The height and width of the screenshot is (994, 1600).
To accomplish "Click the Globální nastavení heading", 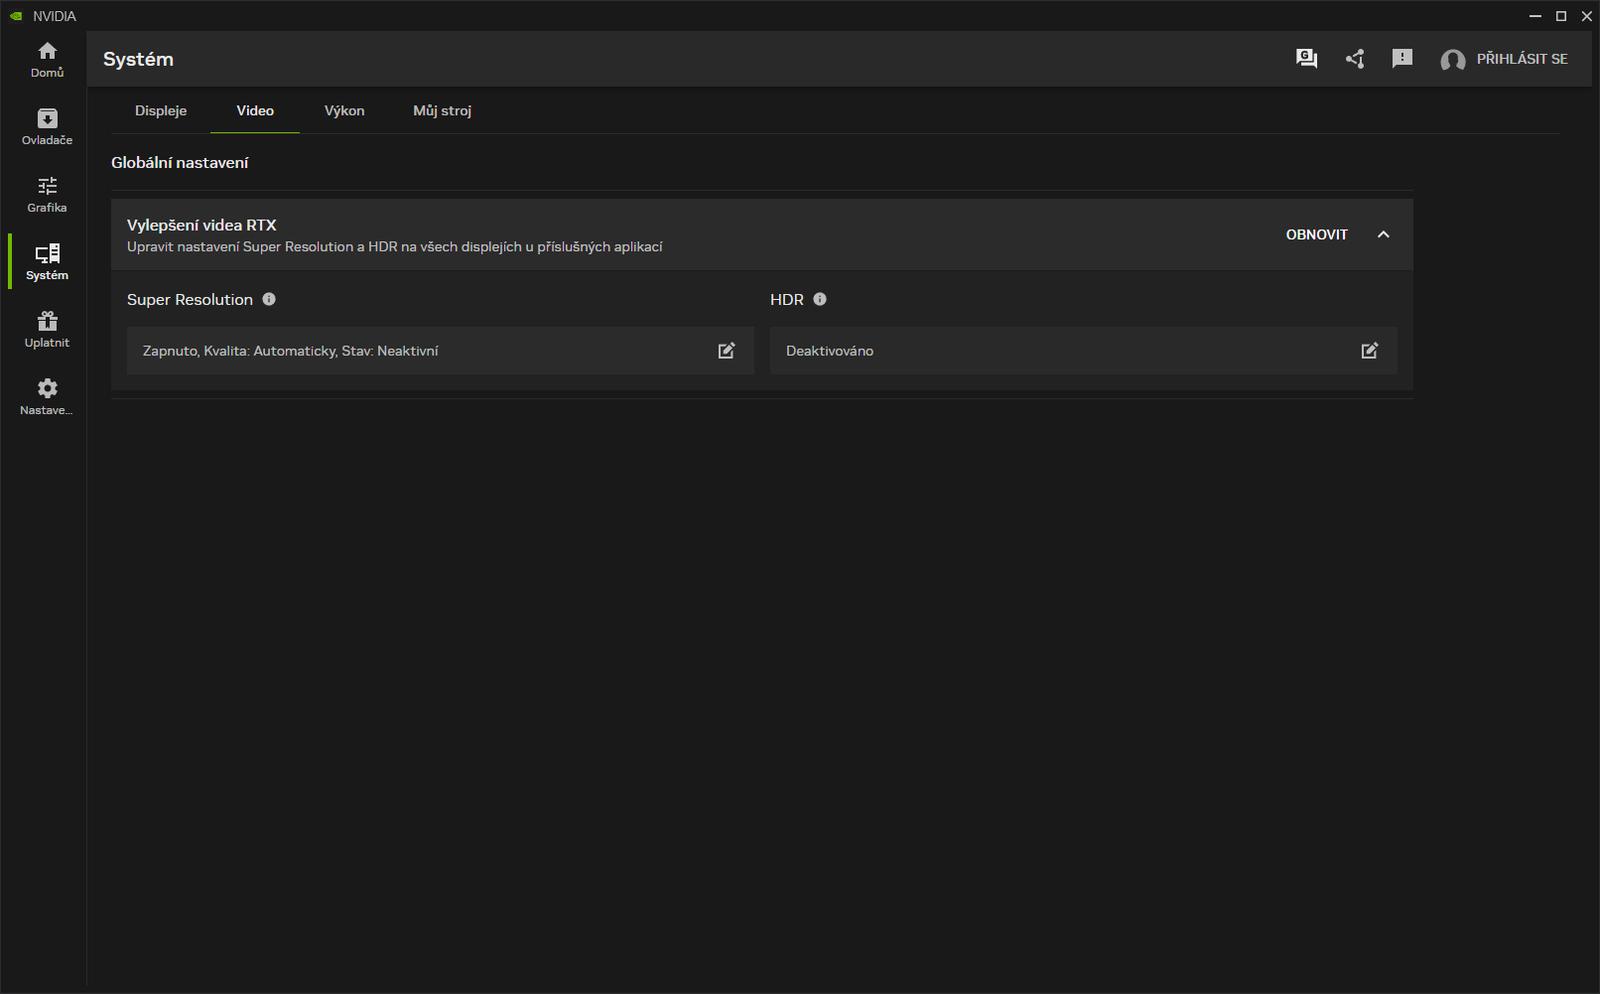I will (180, 163).
